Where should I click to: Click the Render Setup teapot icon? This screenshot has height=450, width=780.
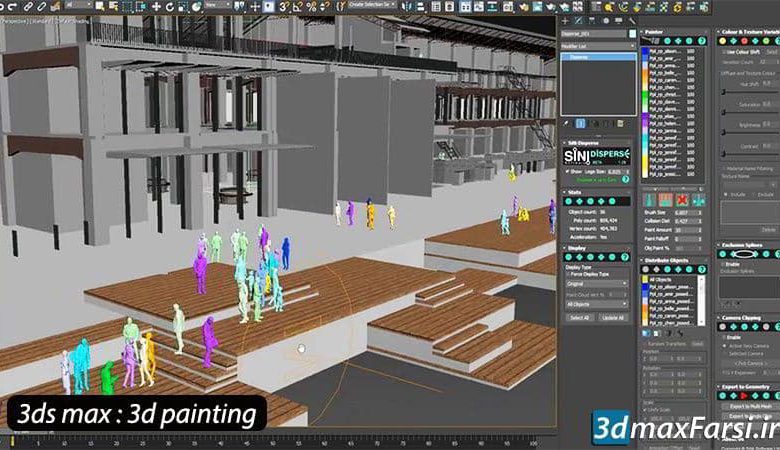(525, 5)
